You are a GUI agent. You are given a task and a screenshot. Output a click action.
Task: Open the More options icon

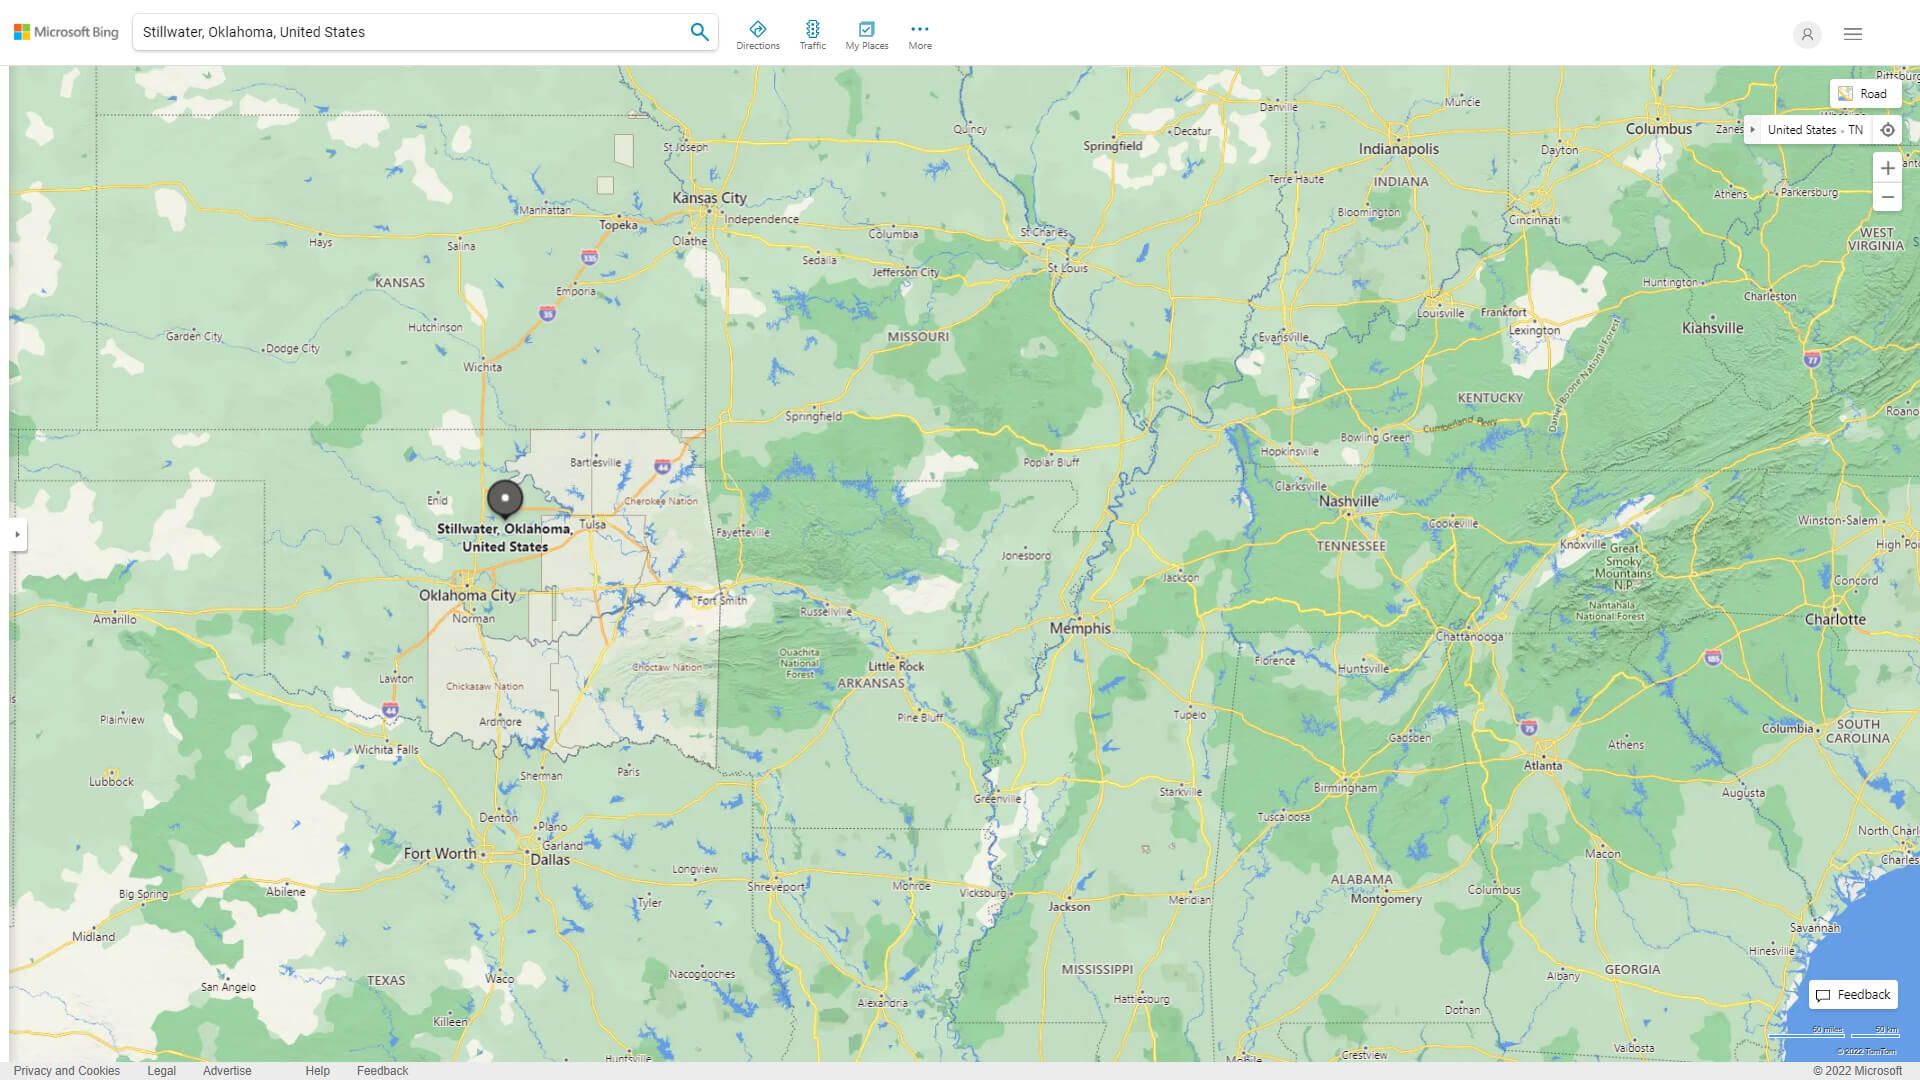click(x=919, y=34)
